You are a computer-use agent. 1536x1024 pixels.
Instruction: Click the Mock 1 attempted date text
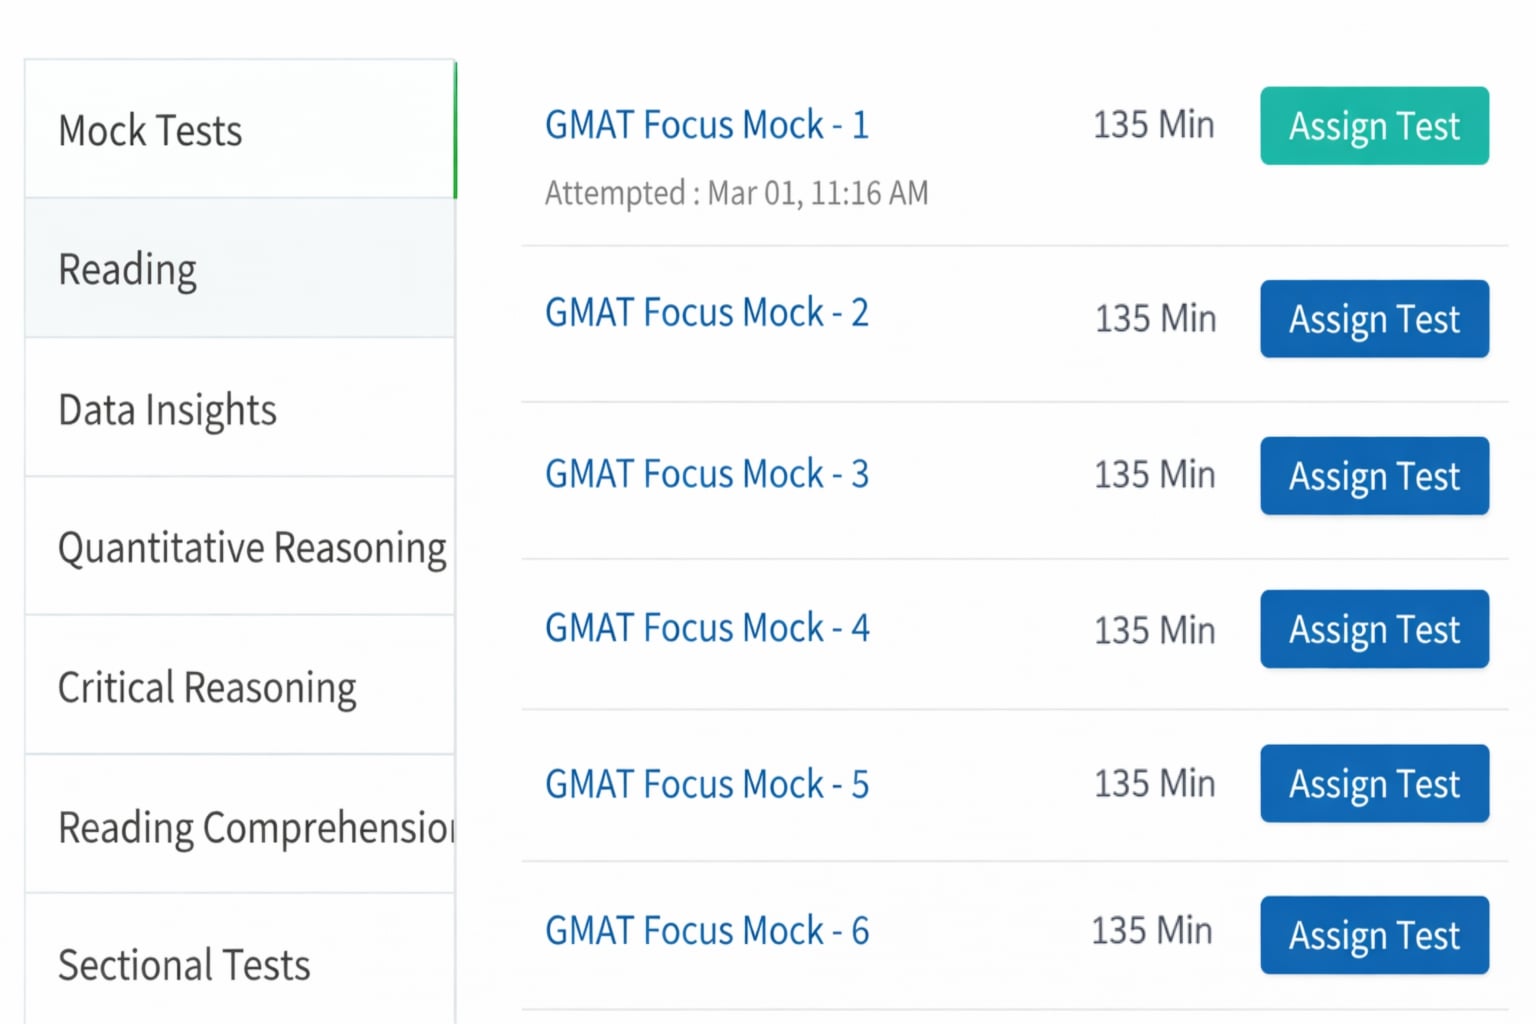coord(736,192)
